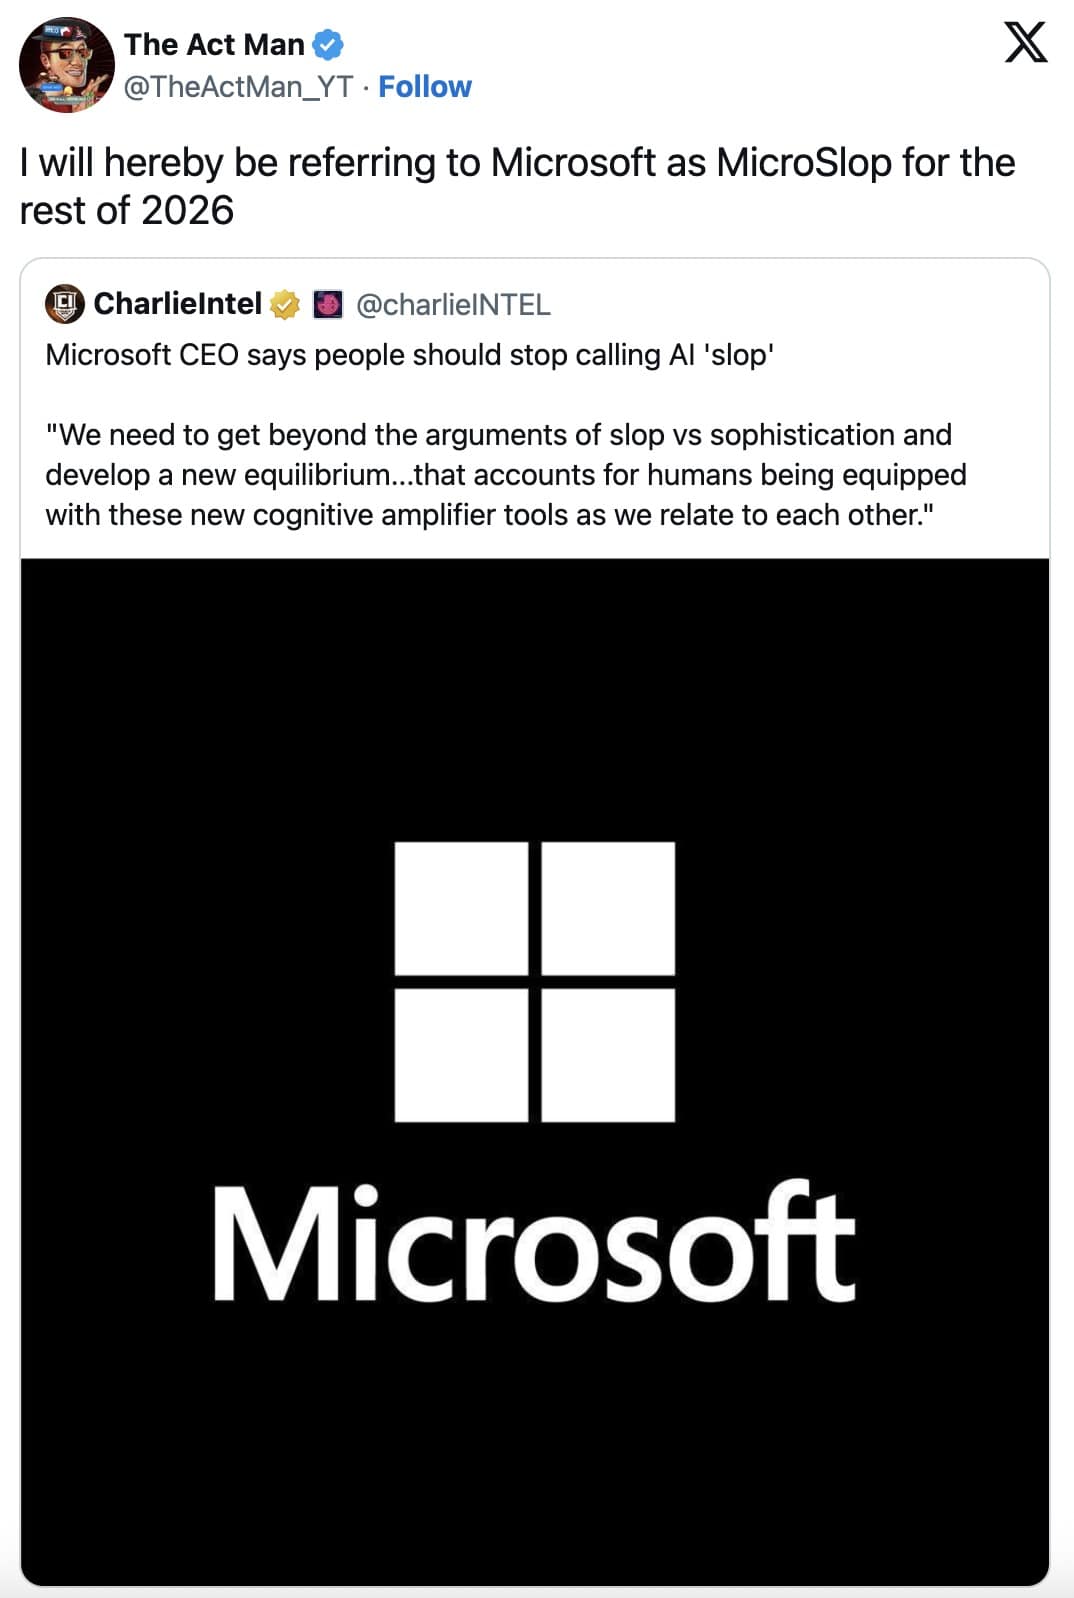Image resolution: width=1074 pixels, height=1598 pixels.
Task: Click the top-left square of Microsoft logo
Action: (x=461, y=908)
